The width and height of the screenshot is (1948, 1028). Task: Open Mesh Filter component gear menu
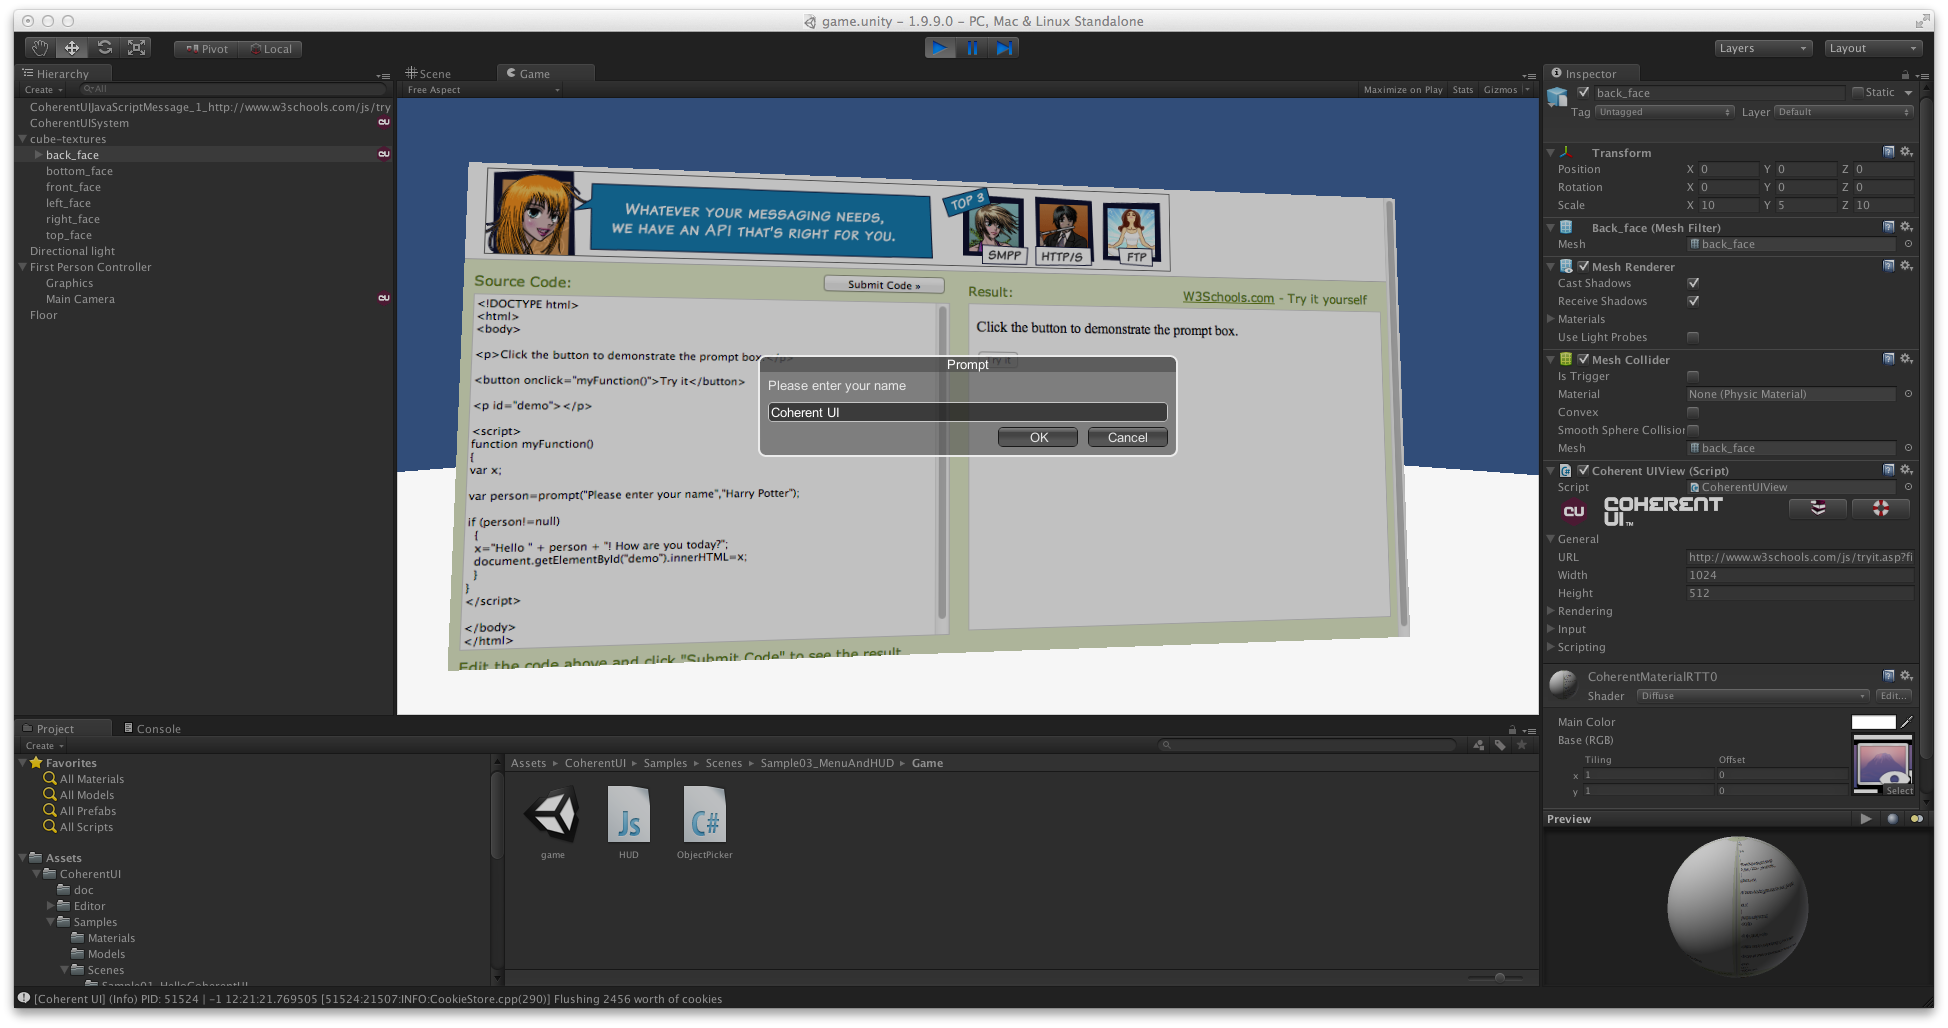(1906, 227)
